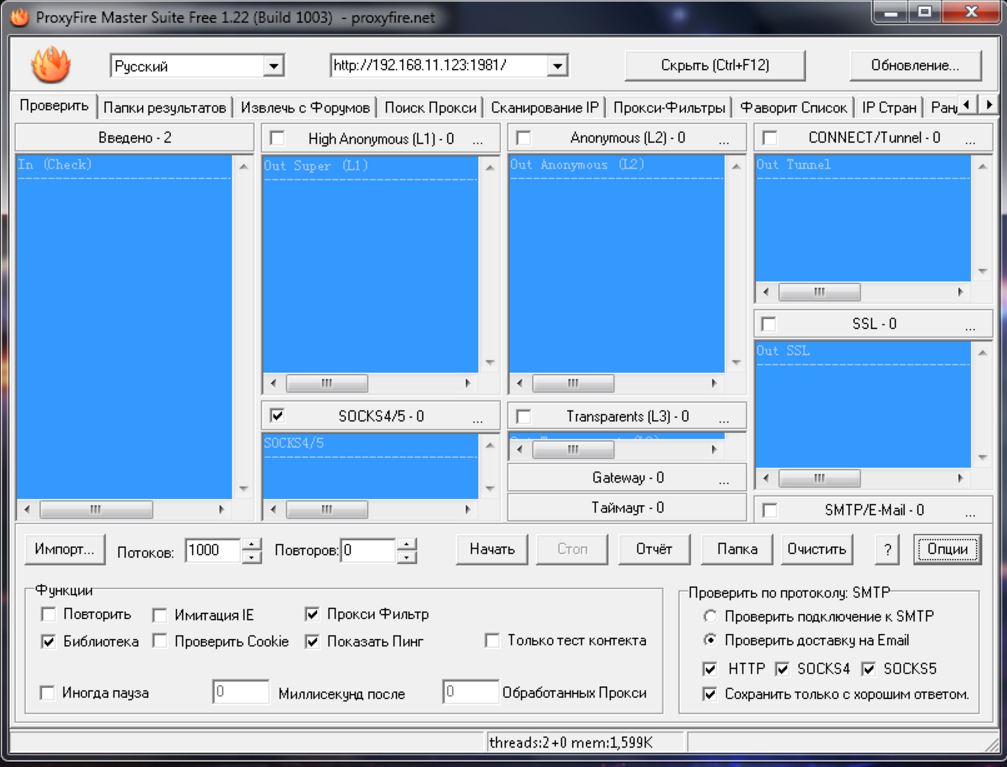The width and height of the screenshot is (1007, 767).
Task: Switch to the IP Стран tab
Action: pyautogui.click(x=889, y=108)
